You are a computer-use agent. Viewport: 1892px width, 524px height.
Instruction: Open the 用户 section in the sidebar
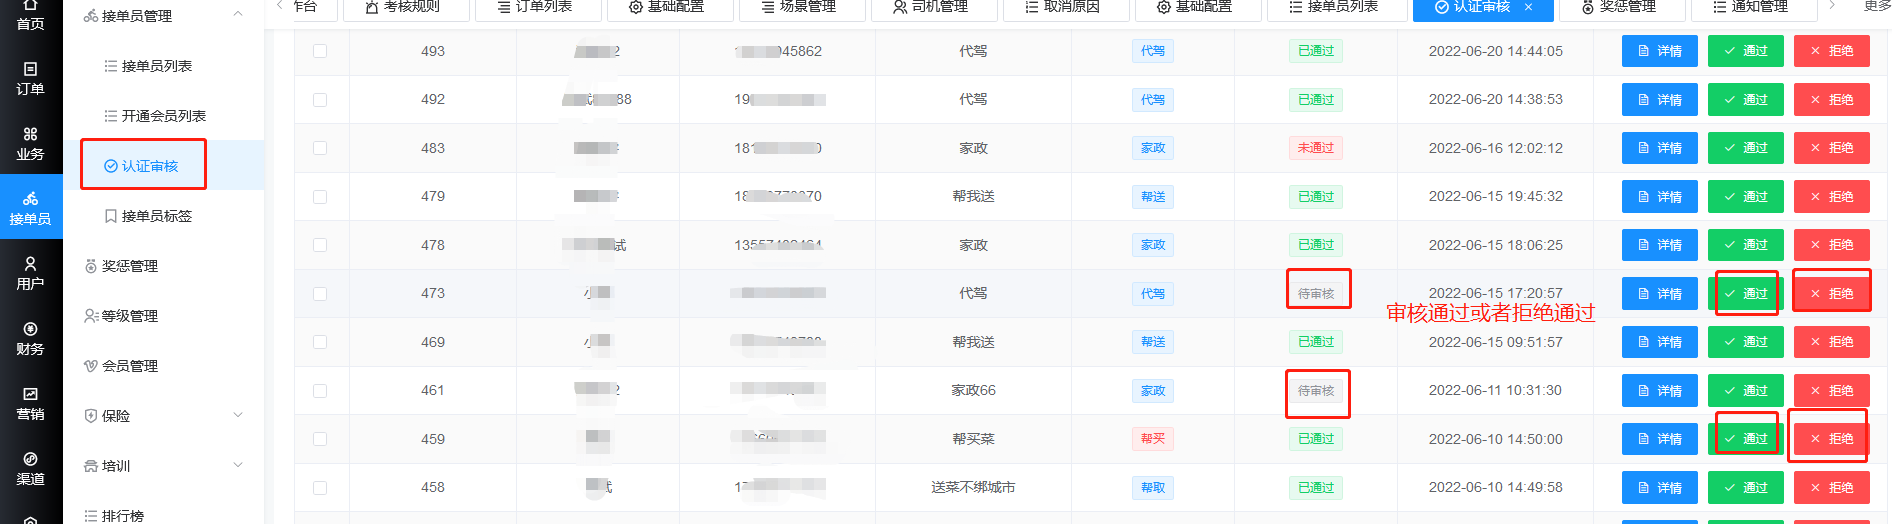pyautogui.click(x=31, y=273)
